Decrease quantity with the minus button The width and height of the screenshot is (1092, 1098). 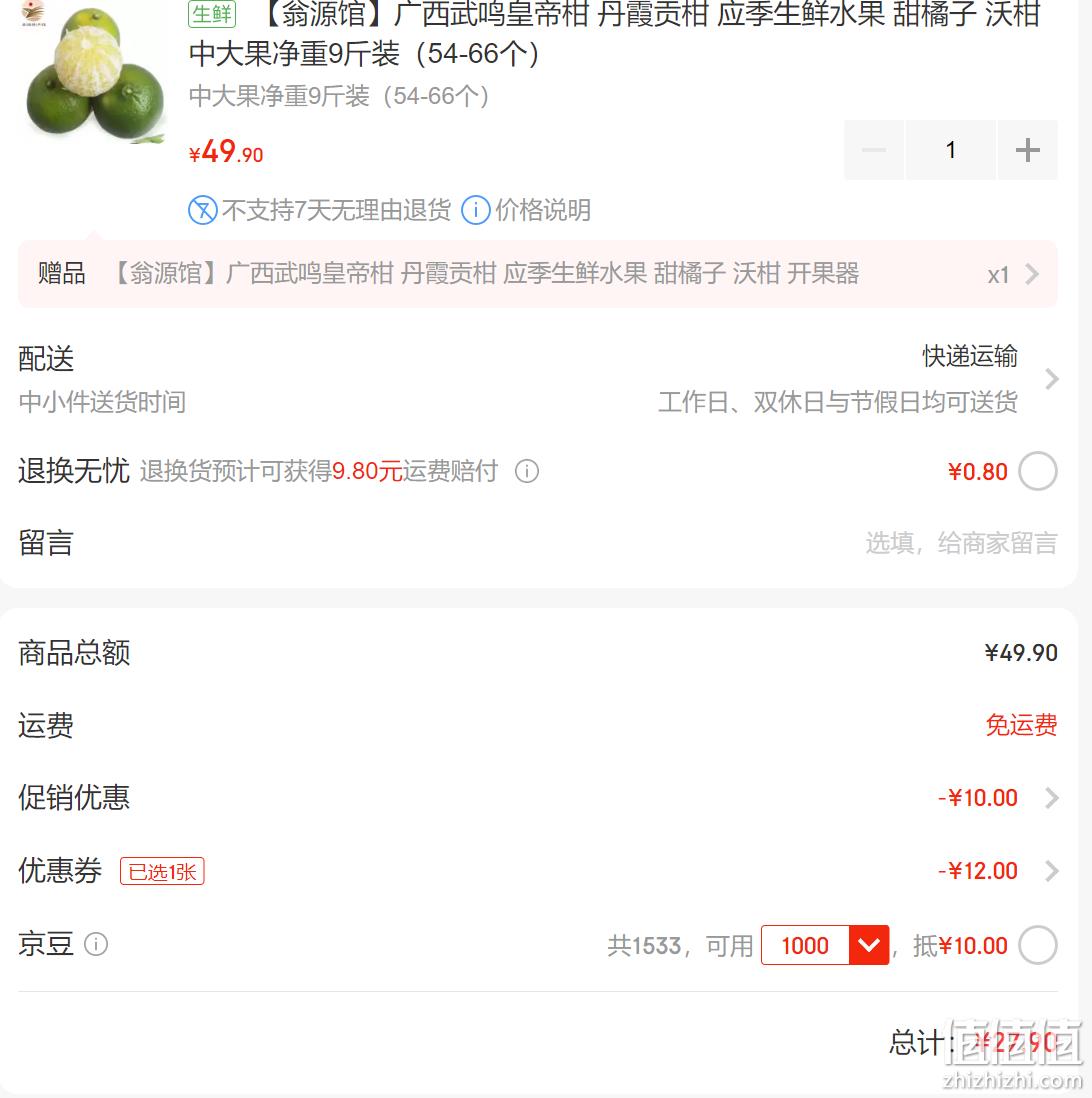(x=873, y=150)
